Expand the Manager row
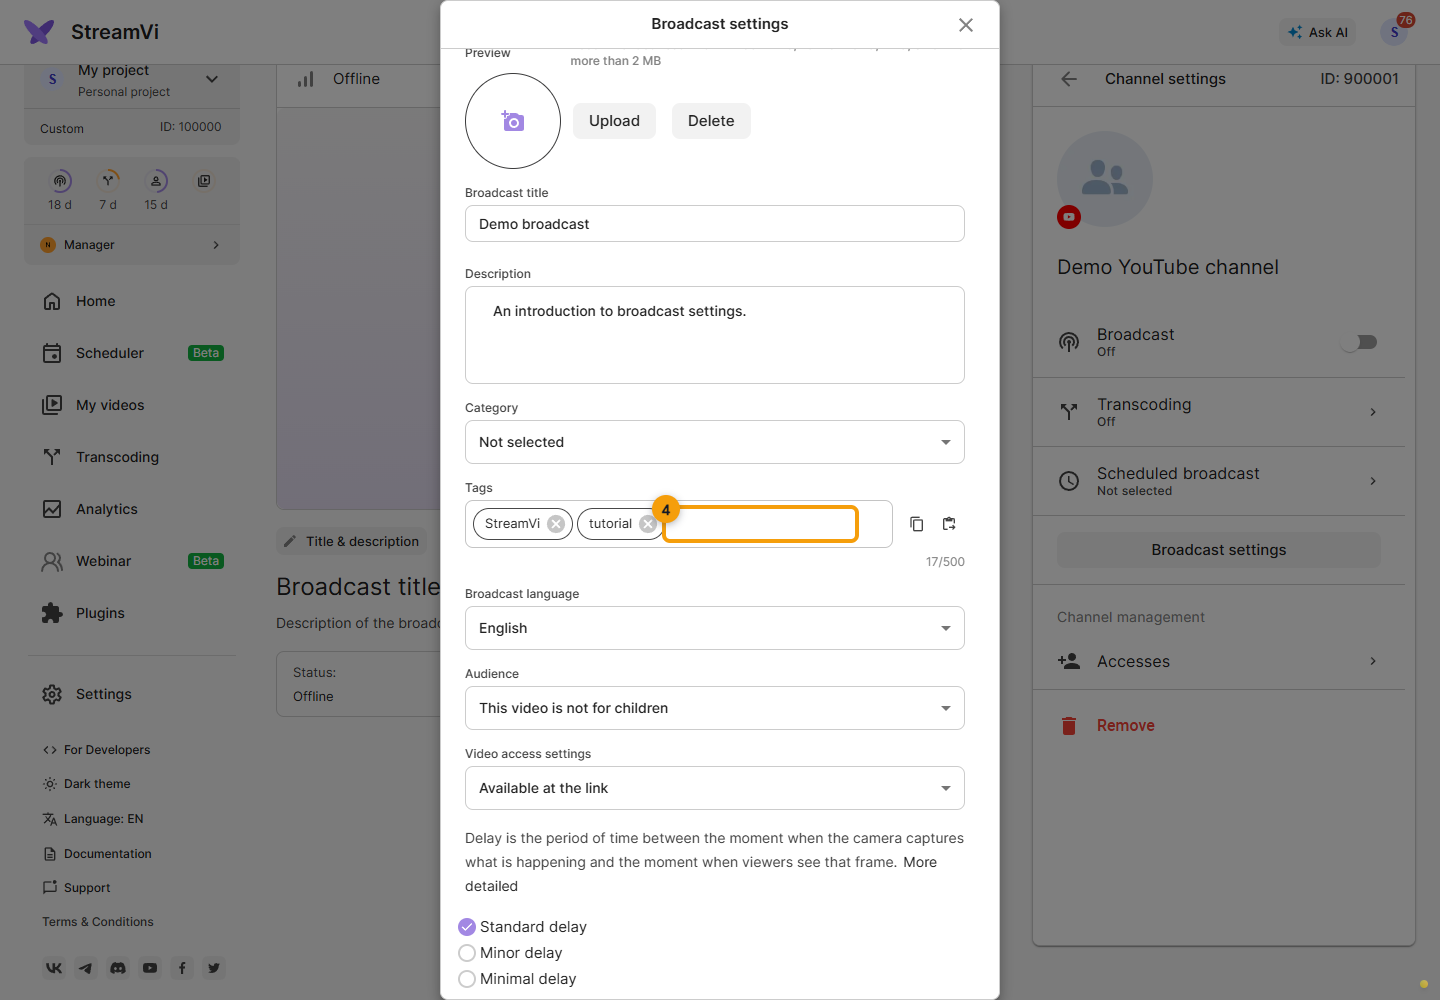Viewport: 1440px width, 1000px height. pos(132,245)
